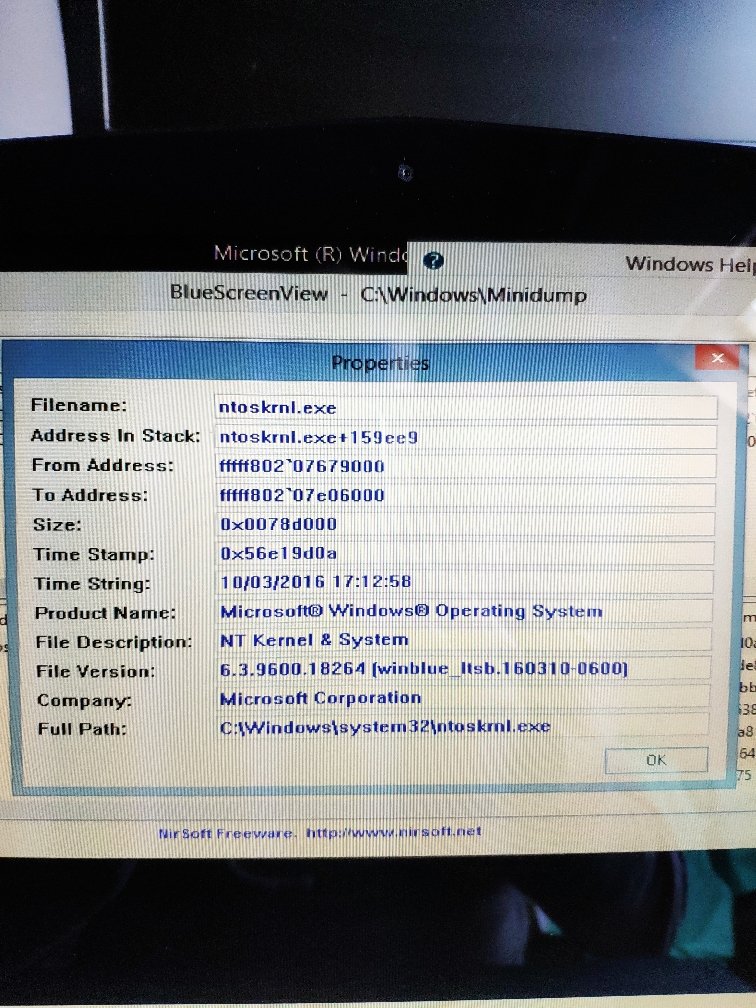The image size is (756, 1008).
Task: Click the Time String: label
Action: click(92, 584)
